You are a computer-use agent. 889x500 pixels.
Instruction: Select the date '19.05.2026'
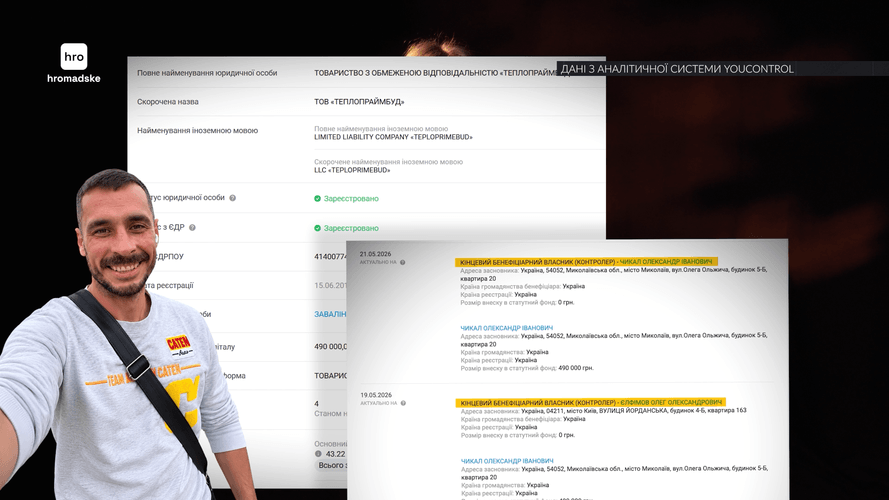point(376,395)
